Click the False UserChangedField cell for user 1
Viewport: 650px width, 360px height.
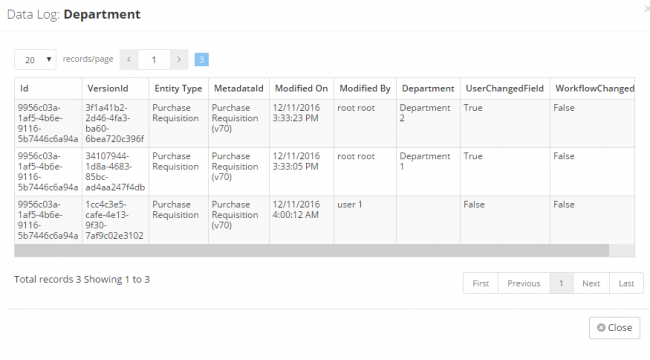point(505,220)
